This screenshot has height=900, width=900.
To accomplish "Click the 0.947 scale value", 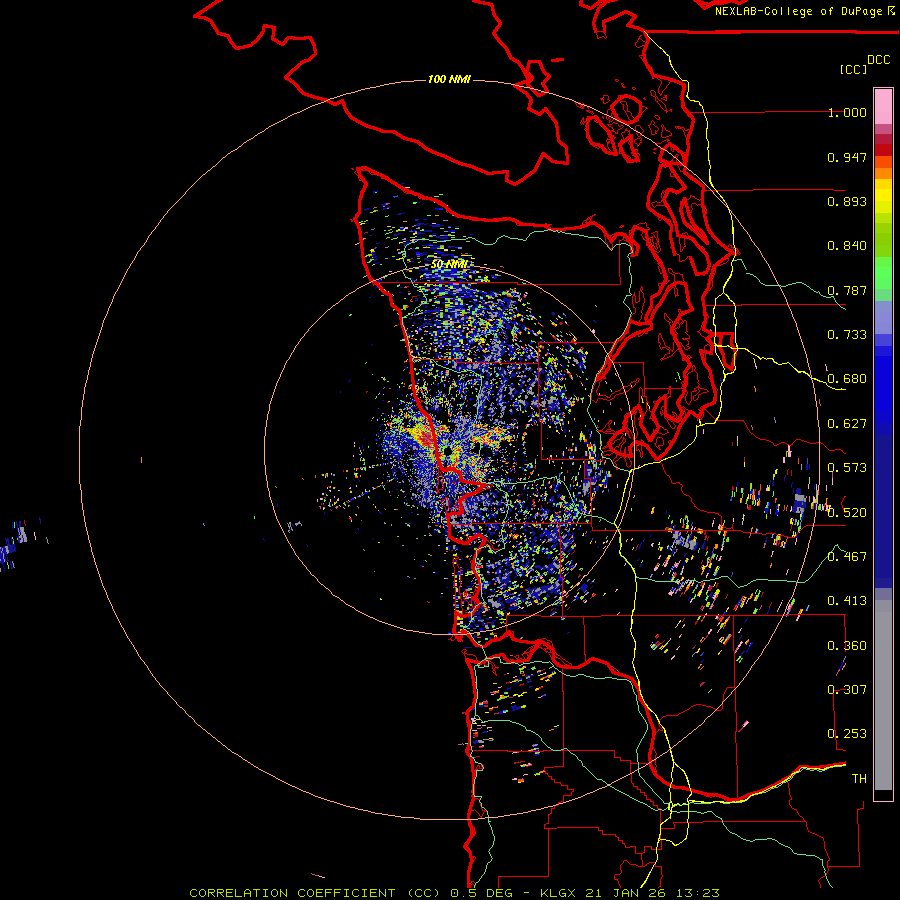I will pyautogui.click(x=847, y=157).
